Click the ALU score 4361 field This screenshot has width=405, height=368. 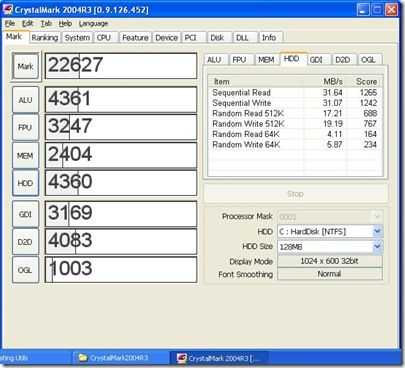(x=121, y=99)
